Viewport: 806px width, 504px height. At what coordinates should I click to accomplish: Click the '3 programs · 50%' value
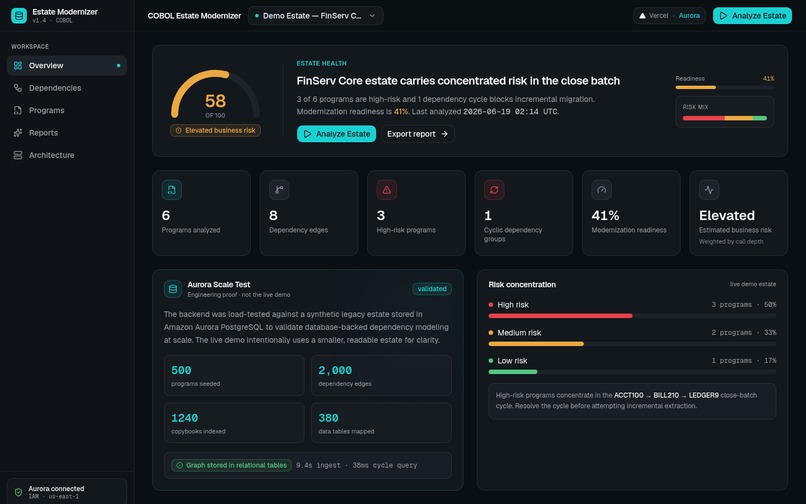(x=744, y=305)
